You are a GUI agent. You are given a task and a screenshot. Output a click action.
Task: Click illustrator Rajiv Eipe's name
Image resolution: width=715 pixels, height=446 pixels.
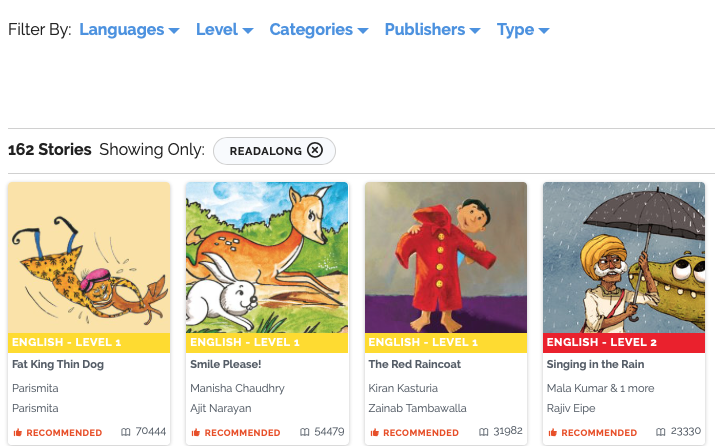point(569,408)
